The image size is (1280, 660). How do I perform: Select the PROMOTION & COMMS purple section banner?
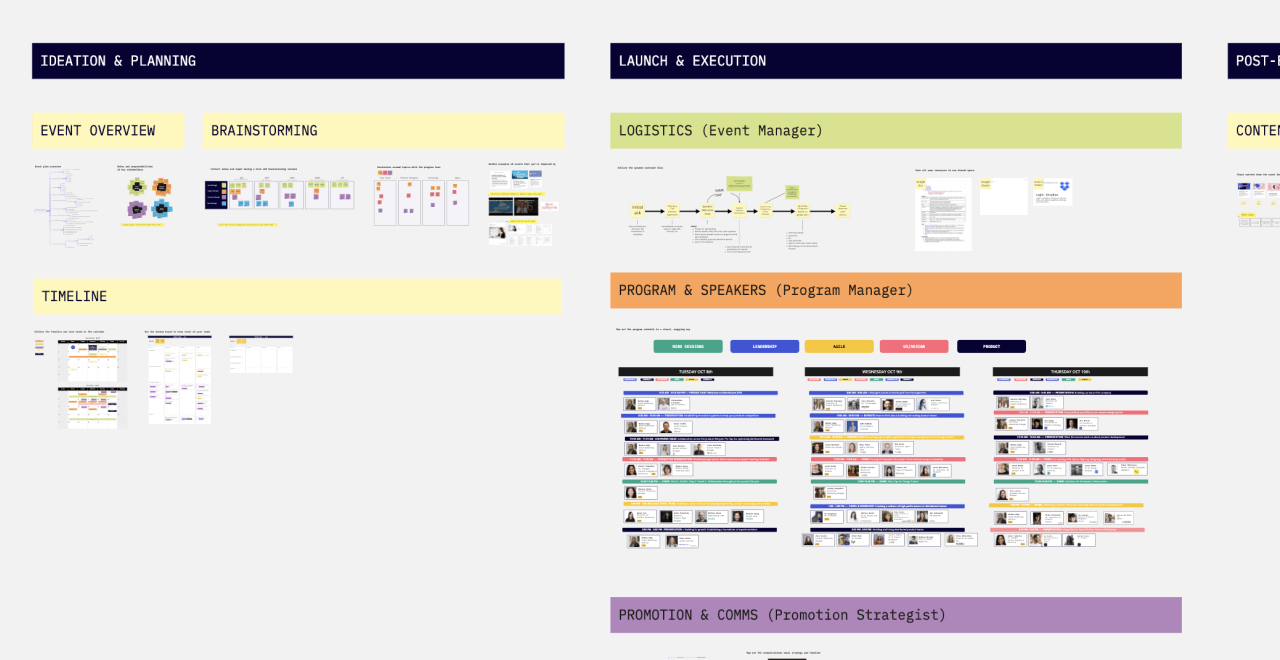[895, 615]
